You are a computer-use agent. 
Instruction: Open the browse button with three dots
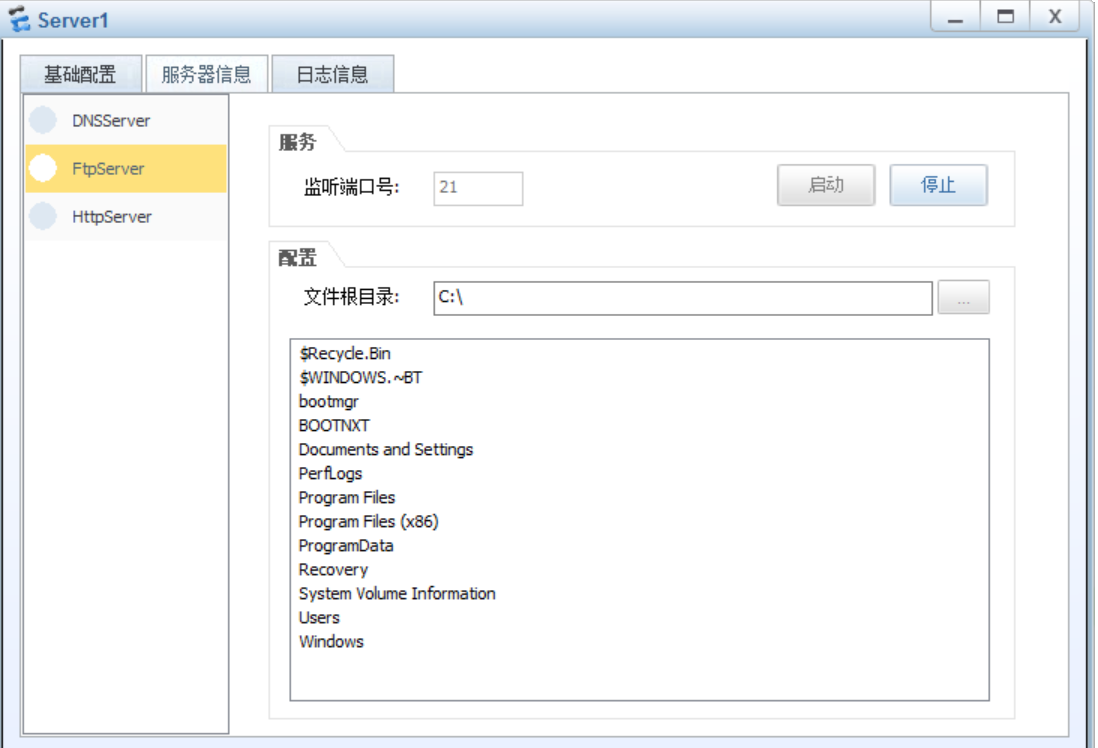(964, 298)
